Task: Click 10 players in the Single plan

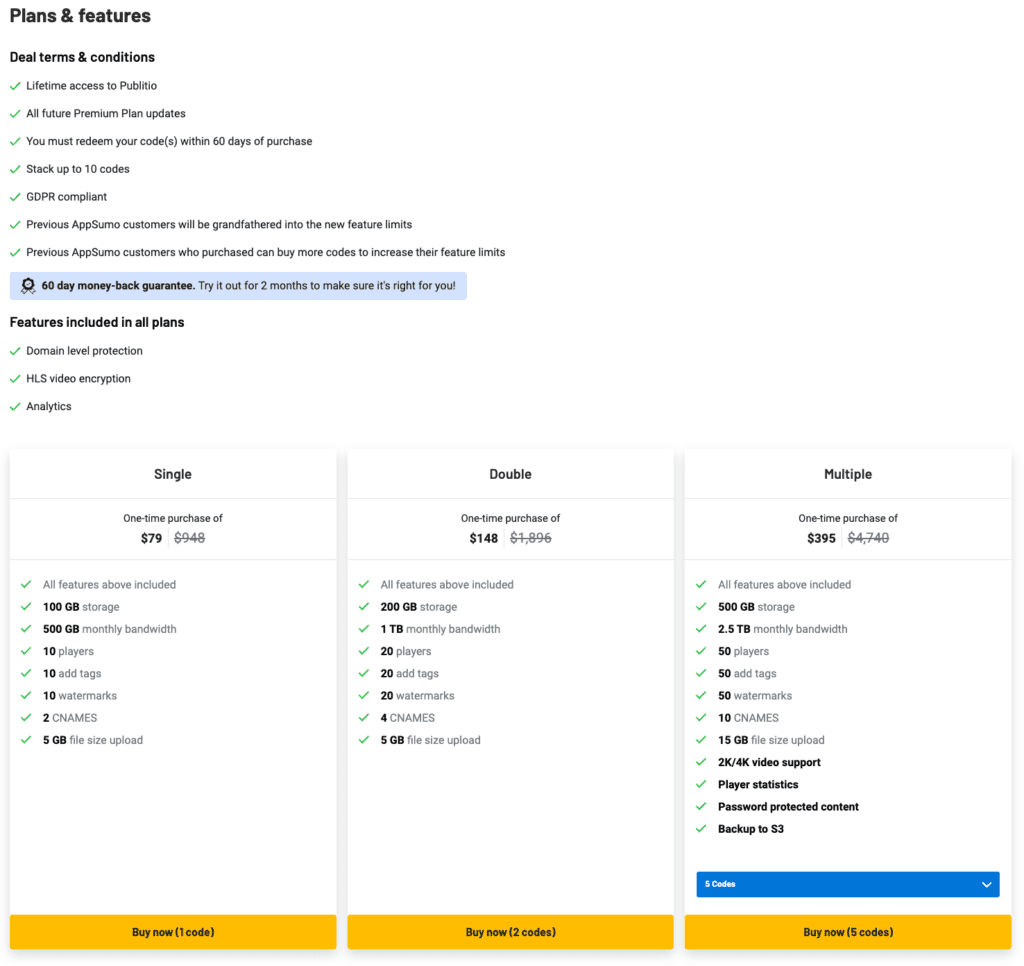Action: [x=69, y=651]
